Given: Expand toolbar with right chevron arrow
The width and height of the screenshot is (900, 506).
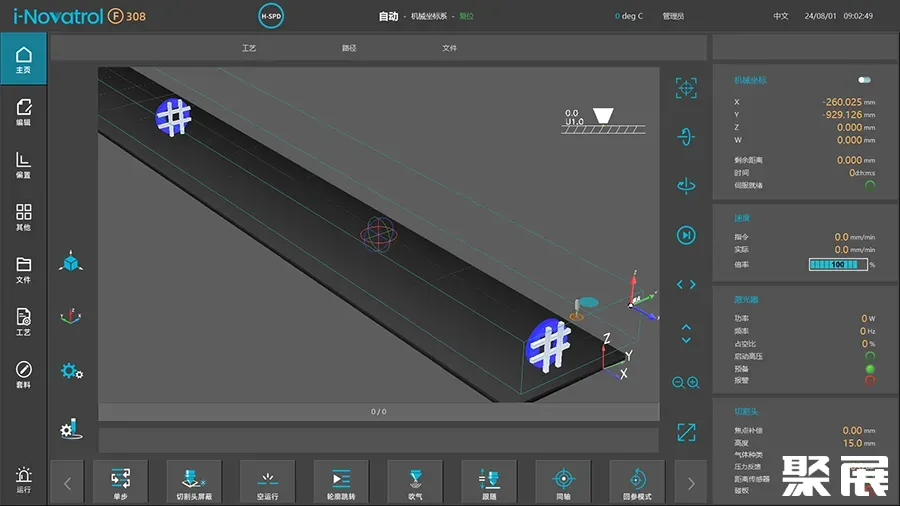Looking at the screenshot, I should [x=690, y=484].
